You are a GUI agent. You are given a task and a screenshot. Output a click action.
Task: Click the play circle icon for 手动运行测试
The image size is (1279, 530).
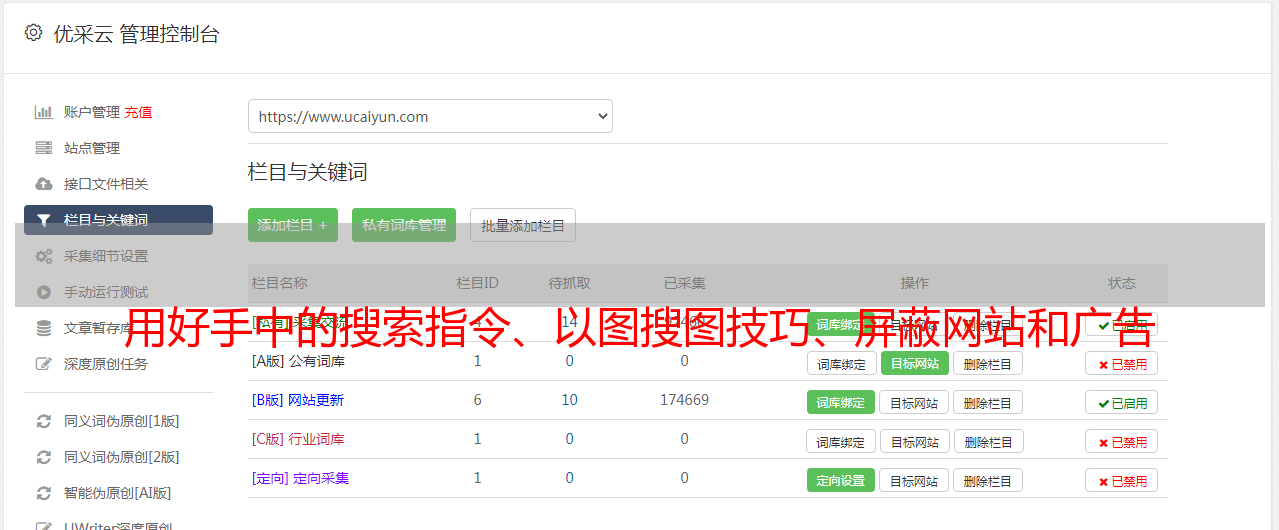[43, 292]
